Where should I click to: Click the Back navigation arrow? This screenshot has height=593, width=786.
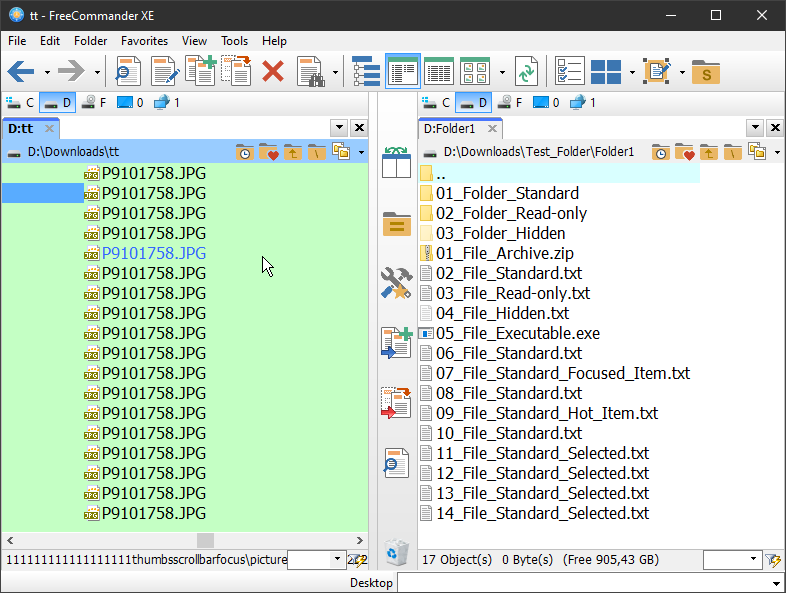click(22, 71)
